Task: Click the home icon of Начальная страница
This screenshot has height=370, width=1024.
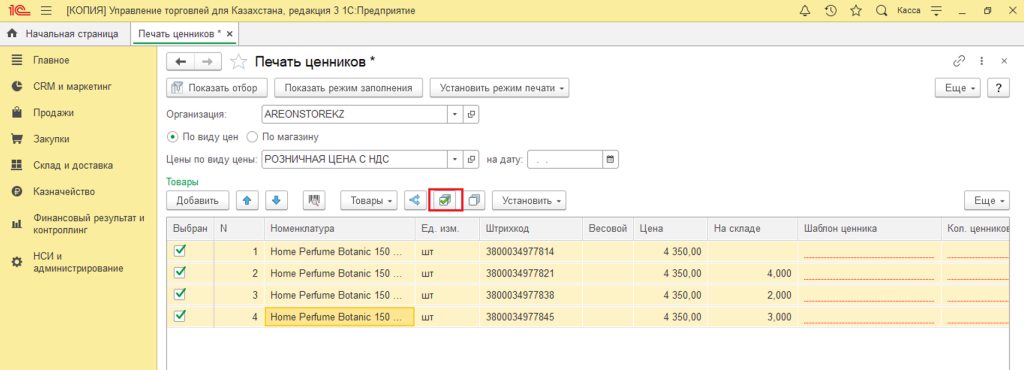Action: [12, 33]
